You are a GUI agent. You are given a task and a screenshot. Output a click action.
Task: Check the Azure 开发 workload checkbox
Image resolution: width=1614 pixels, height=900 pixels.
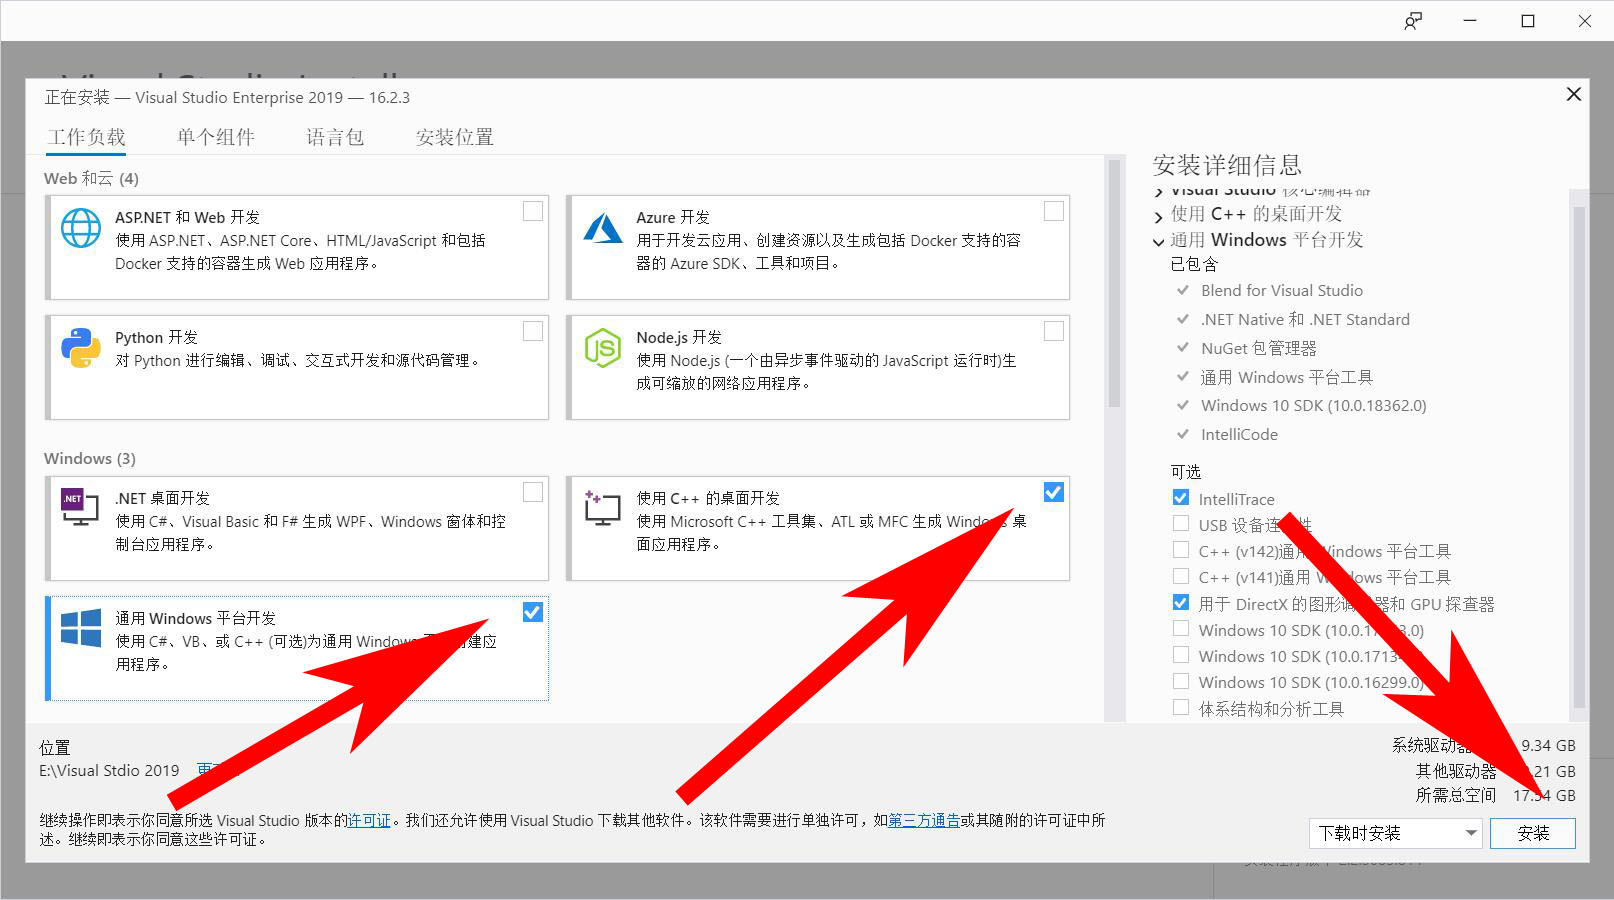[x=1054, y=211]
